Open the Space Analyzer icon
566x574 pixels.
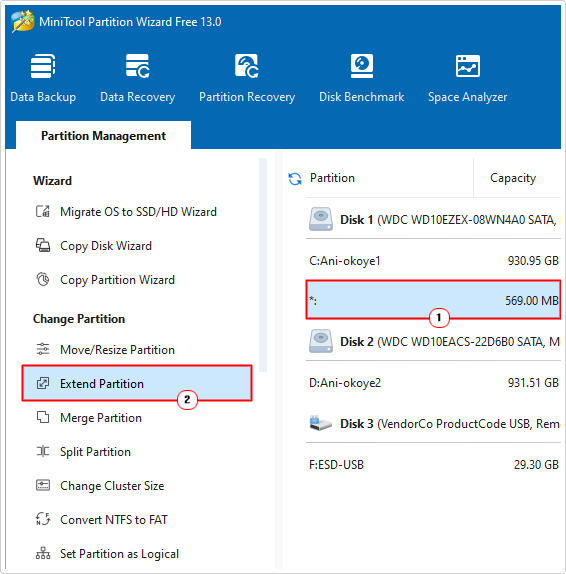coord(468,66)
